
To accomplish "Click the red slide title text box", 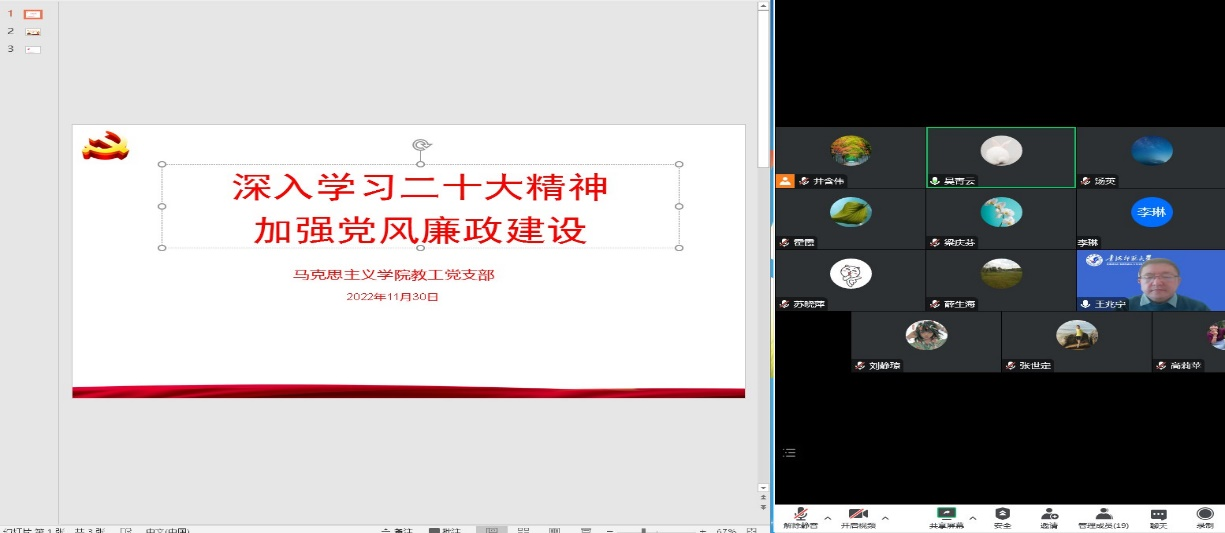I will (420, 207).
